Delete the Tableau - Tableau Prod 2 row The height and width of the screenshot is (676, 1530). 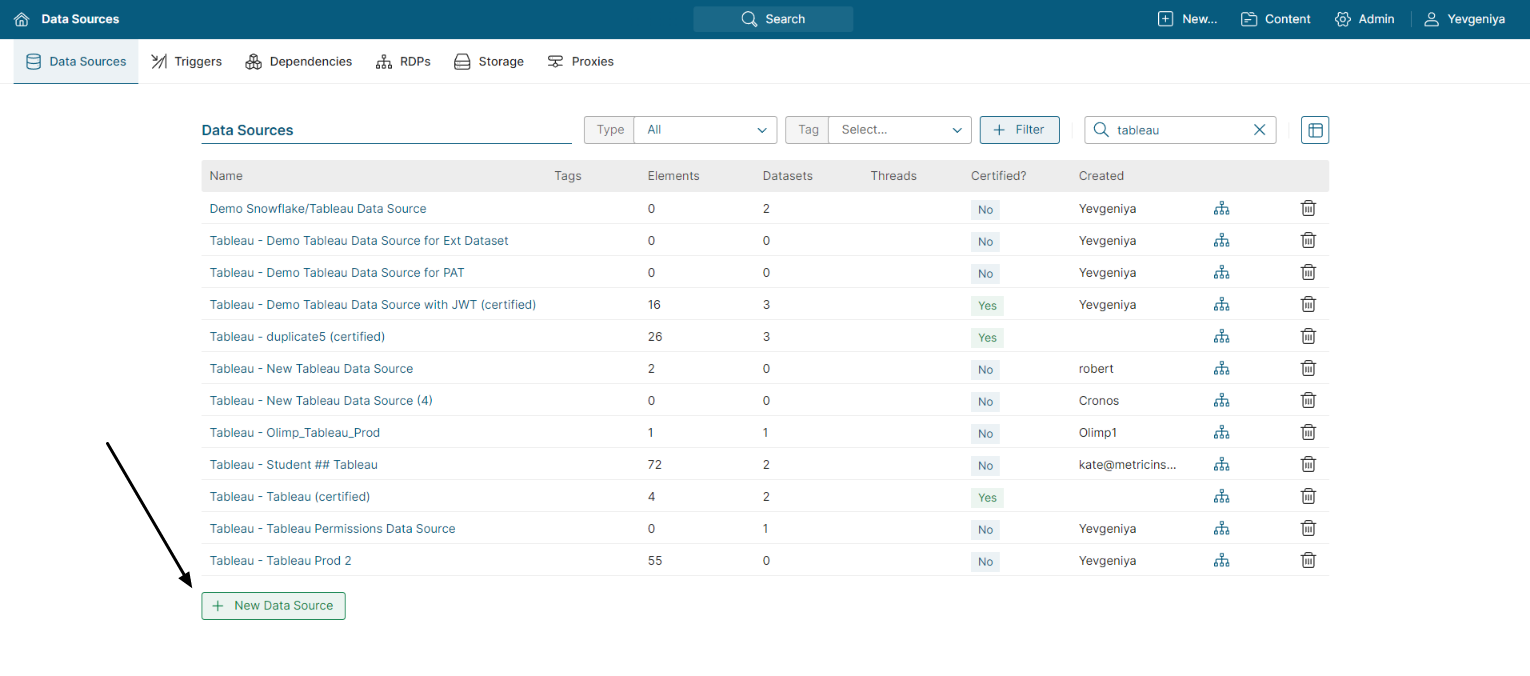pos(1307,560)
